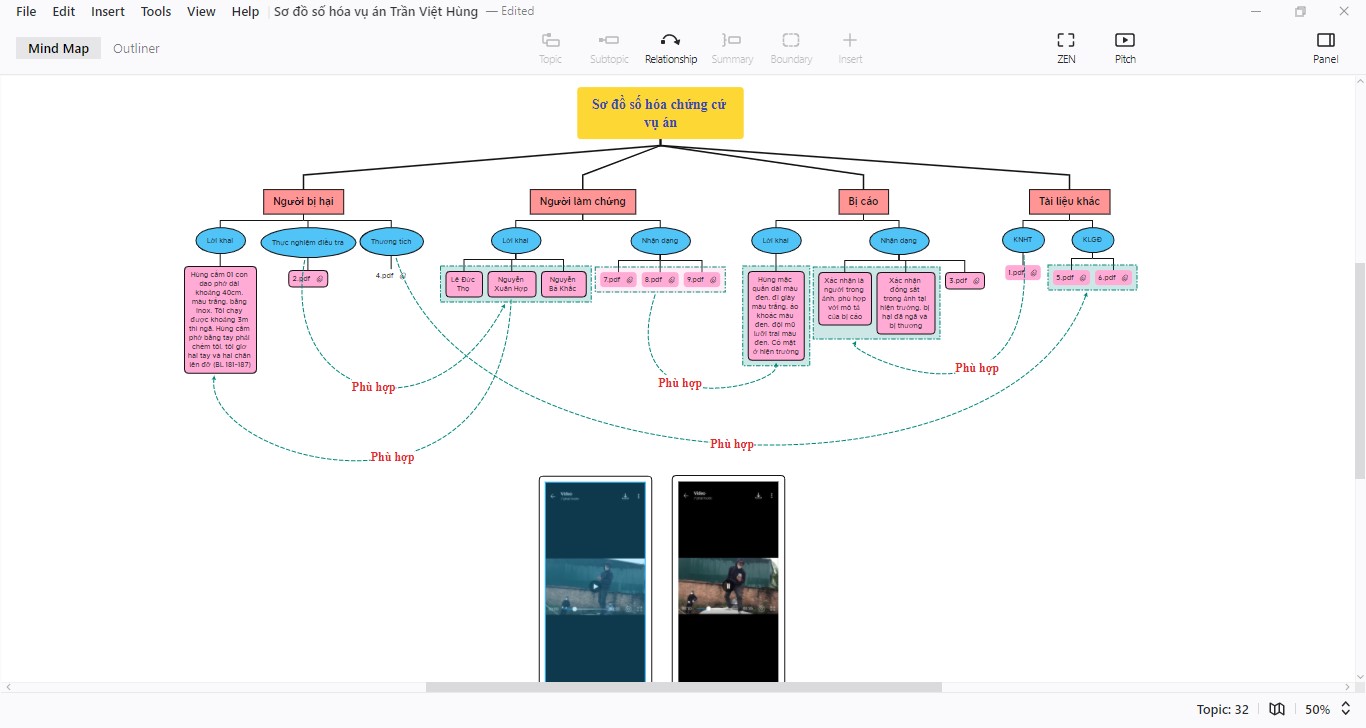
Task: Click the Boundary toolbar icon
Action: (x=791, y=40)
